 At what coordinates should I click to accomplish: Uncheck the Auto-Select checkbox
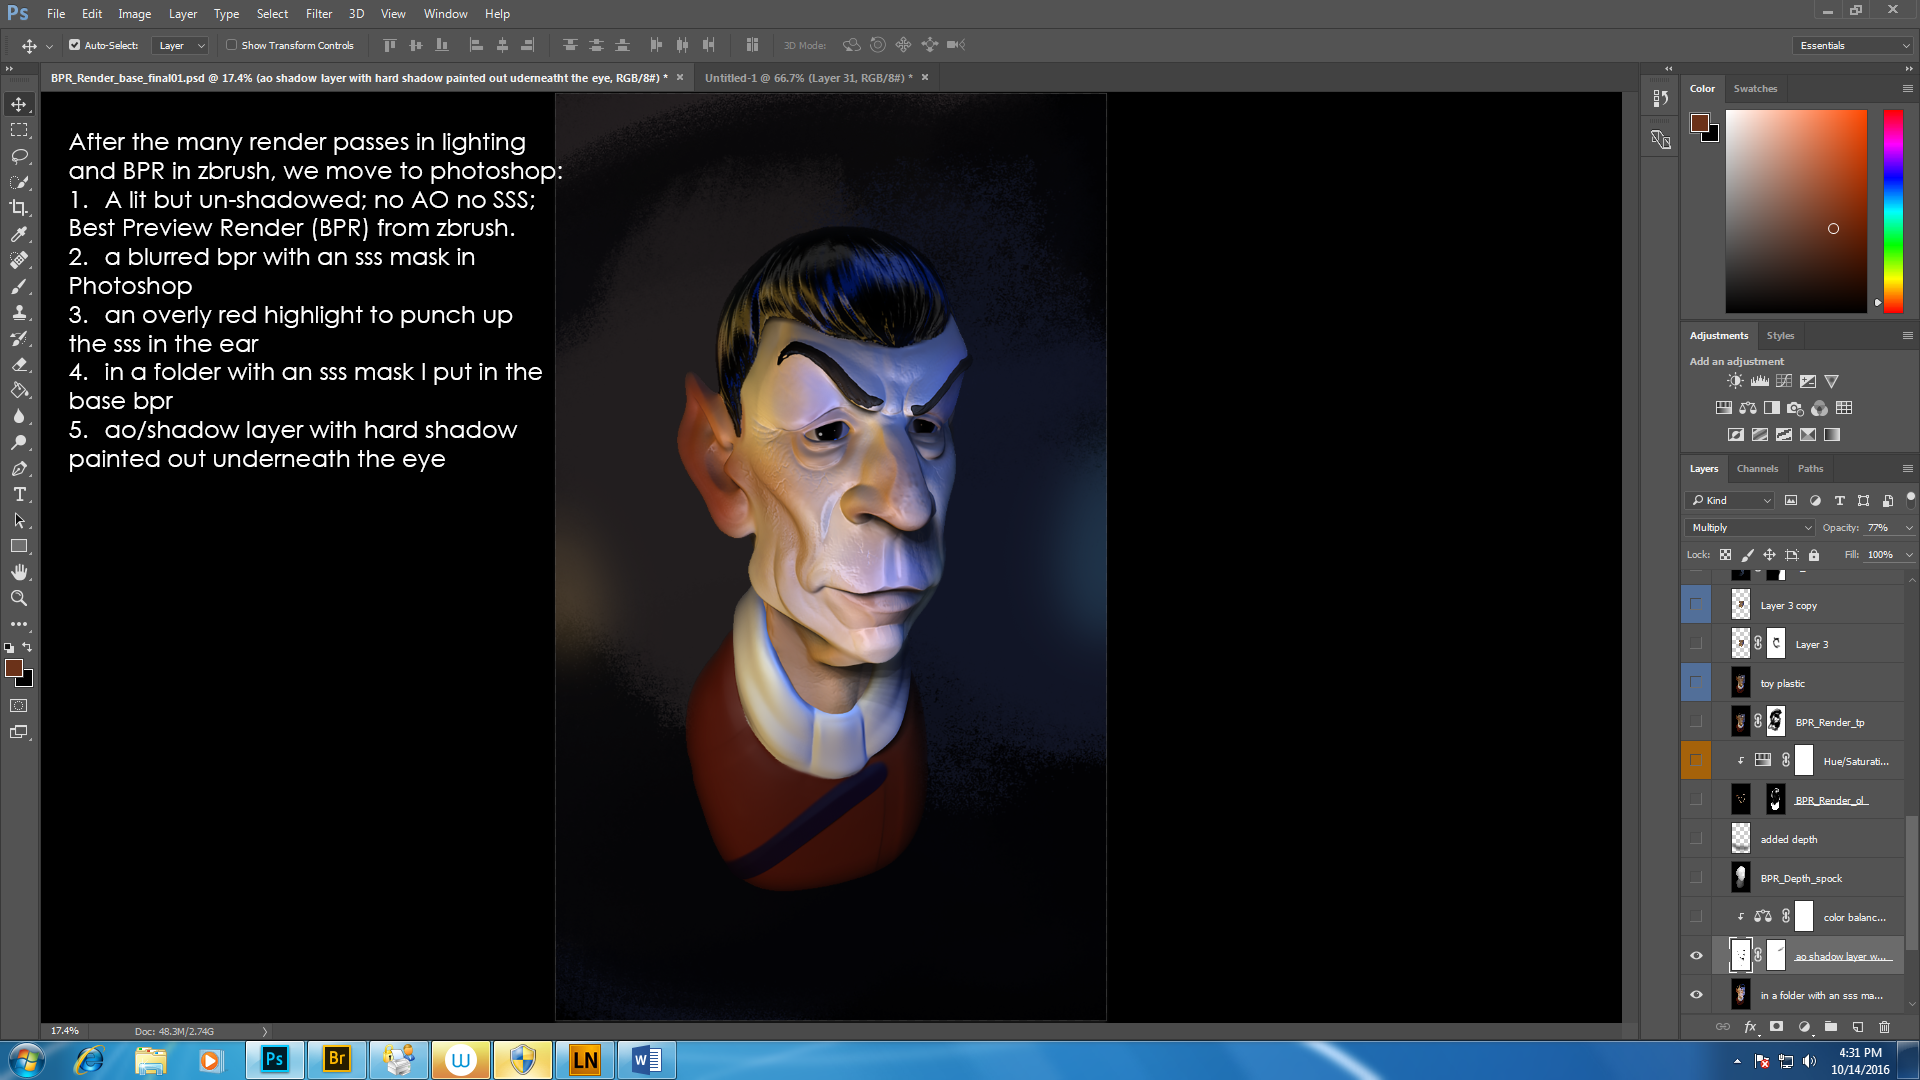74,45
